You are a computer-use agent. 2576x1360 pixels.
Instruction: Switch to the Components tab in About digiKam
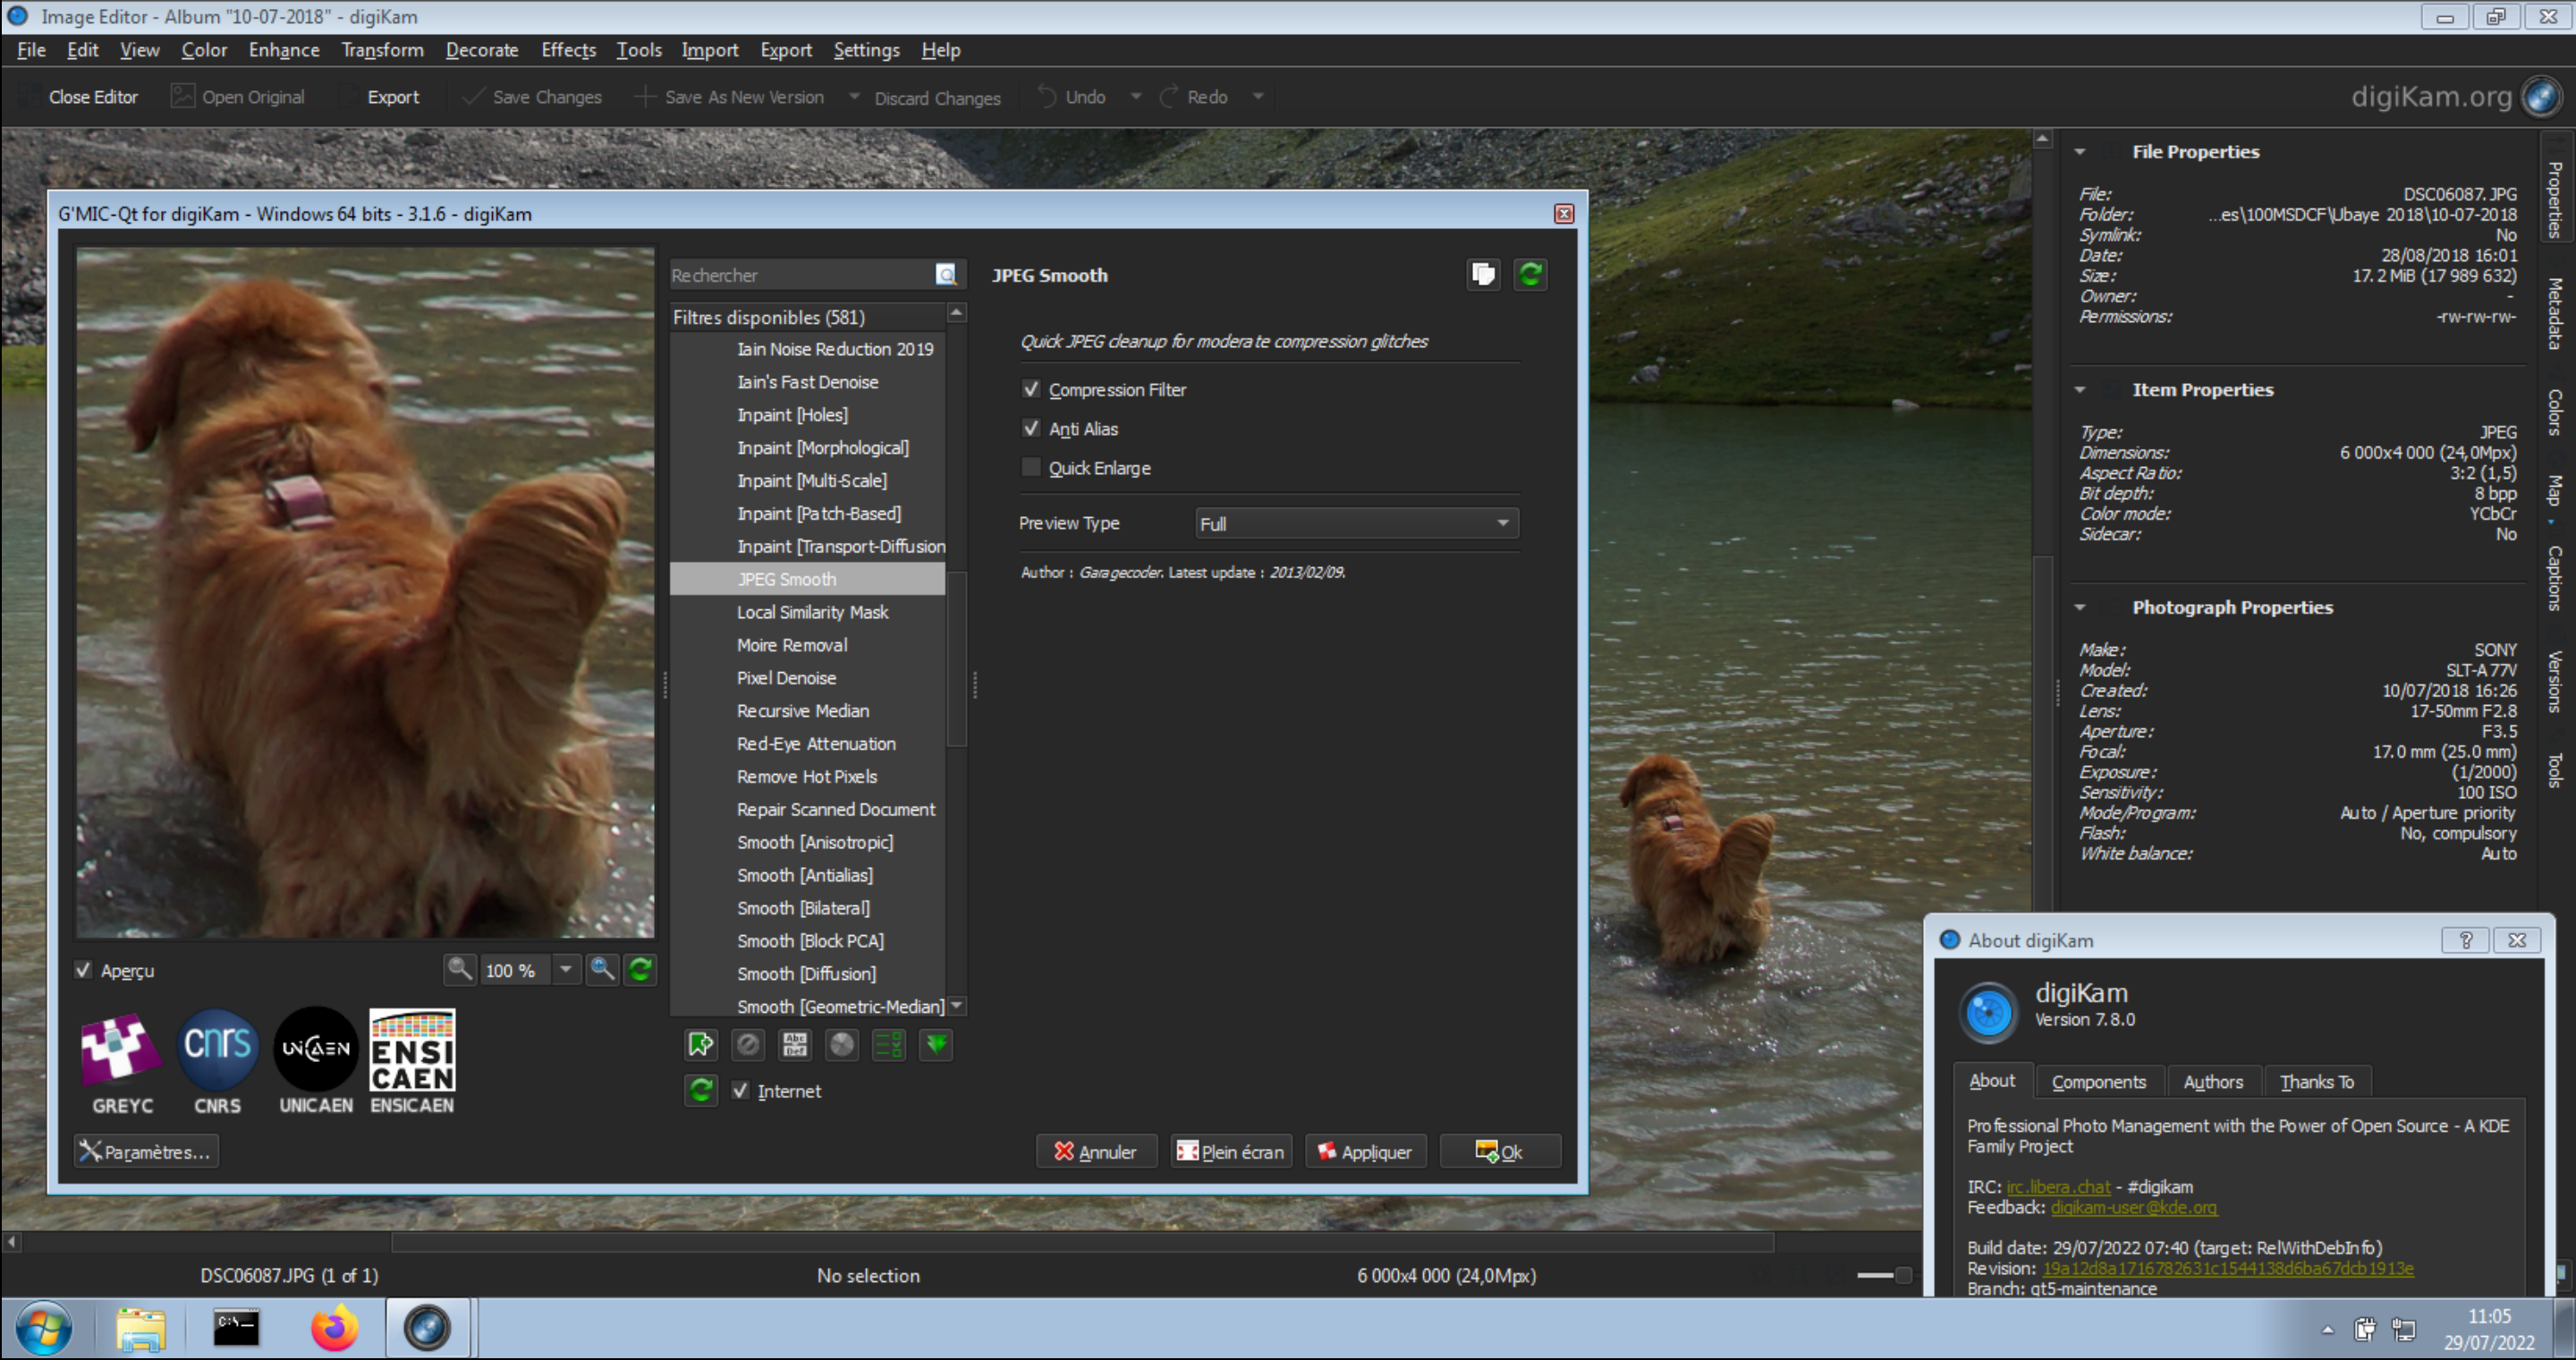pos(2098,1081)
